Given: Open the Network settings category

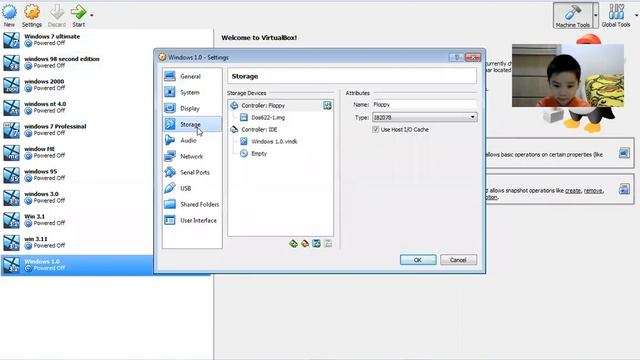Looking at the screenshot, I should (192, 156).
